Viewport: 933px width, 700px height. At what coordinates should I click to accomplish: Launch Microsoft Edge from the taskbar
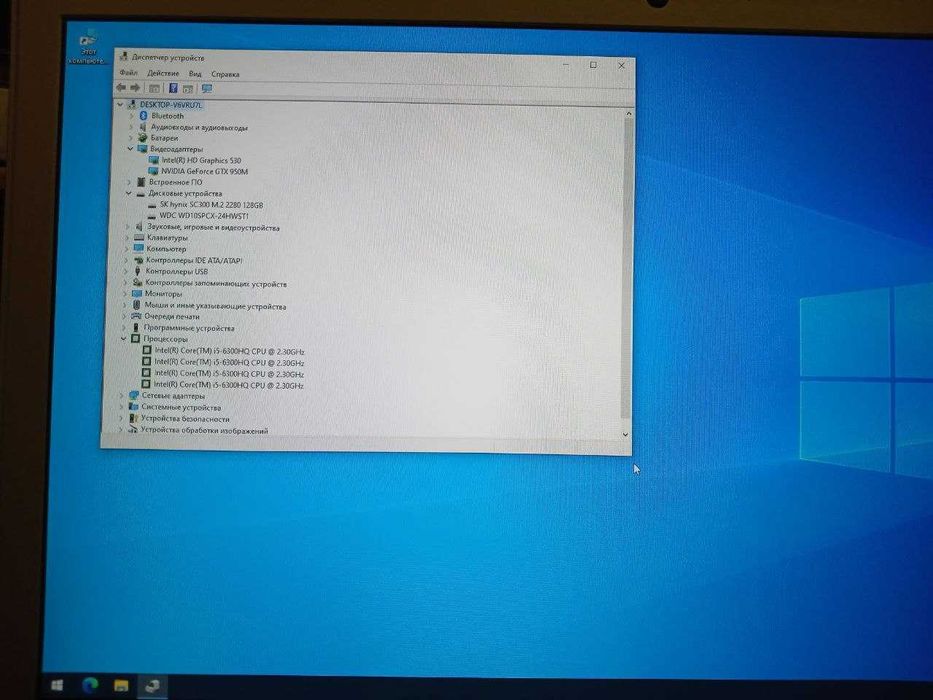(90, 685)
